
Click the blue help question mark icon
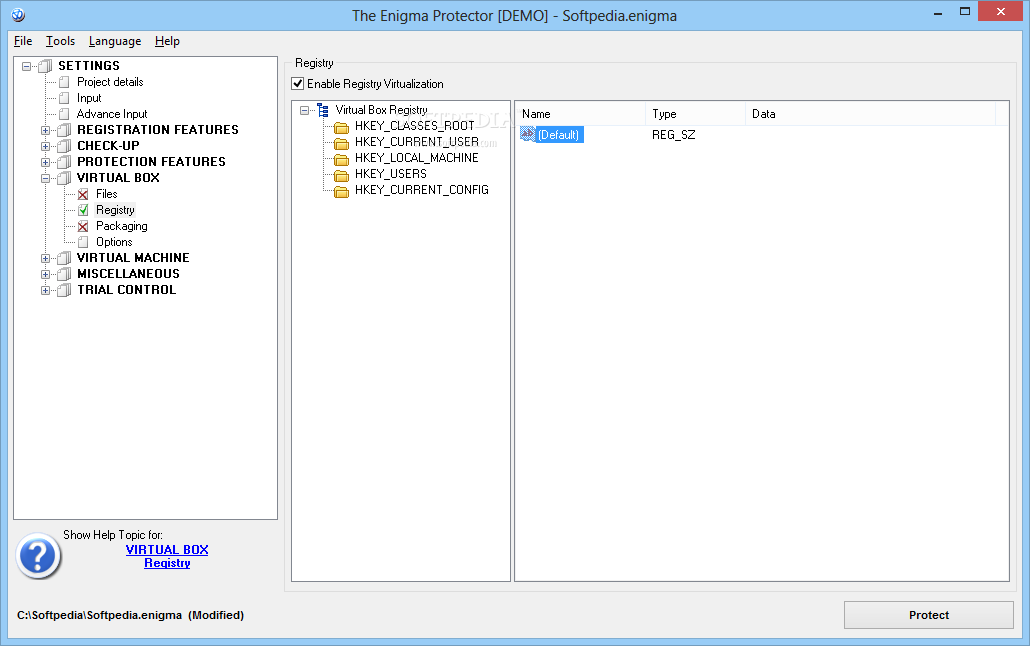click(x=38, y=555)
